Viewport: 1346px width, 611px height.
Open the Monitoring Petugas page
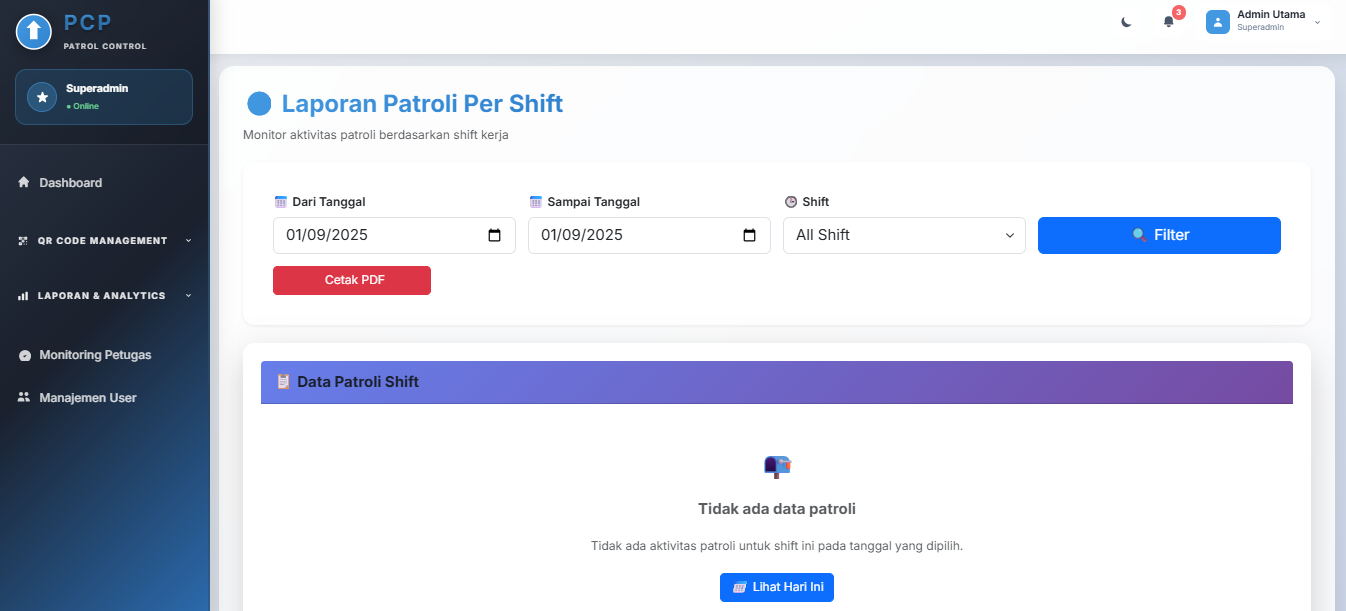95,355
